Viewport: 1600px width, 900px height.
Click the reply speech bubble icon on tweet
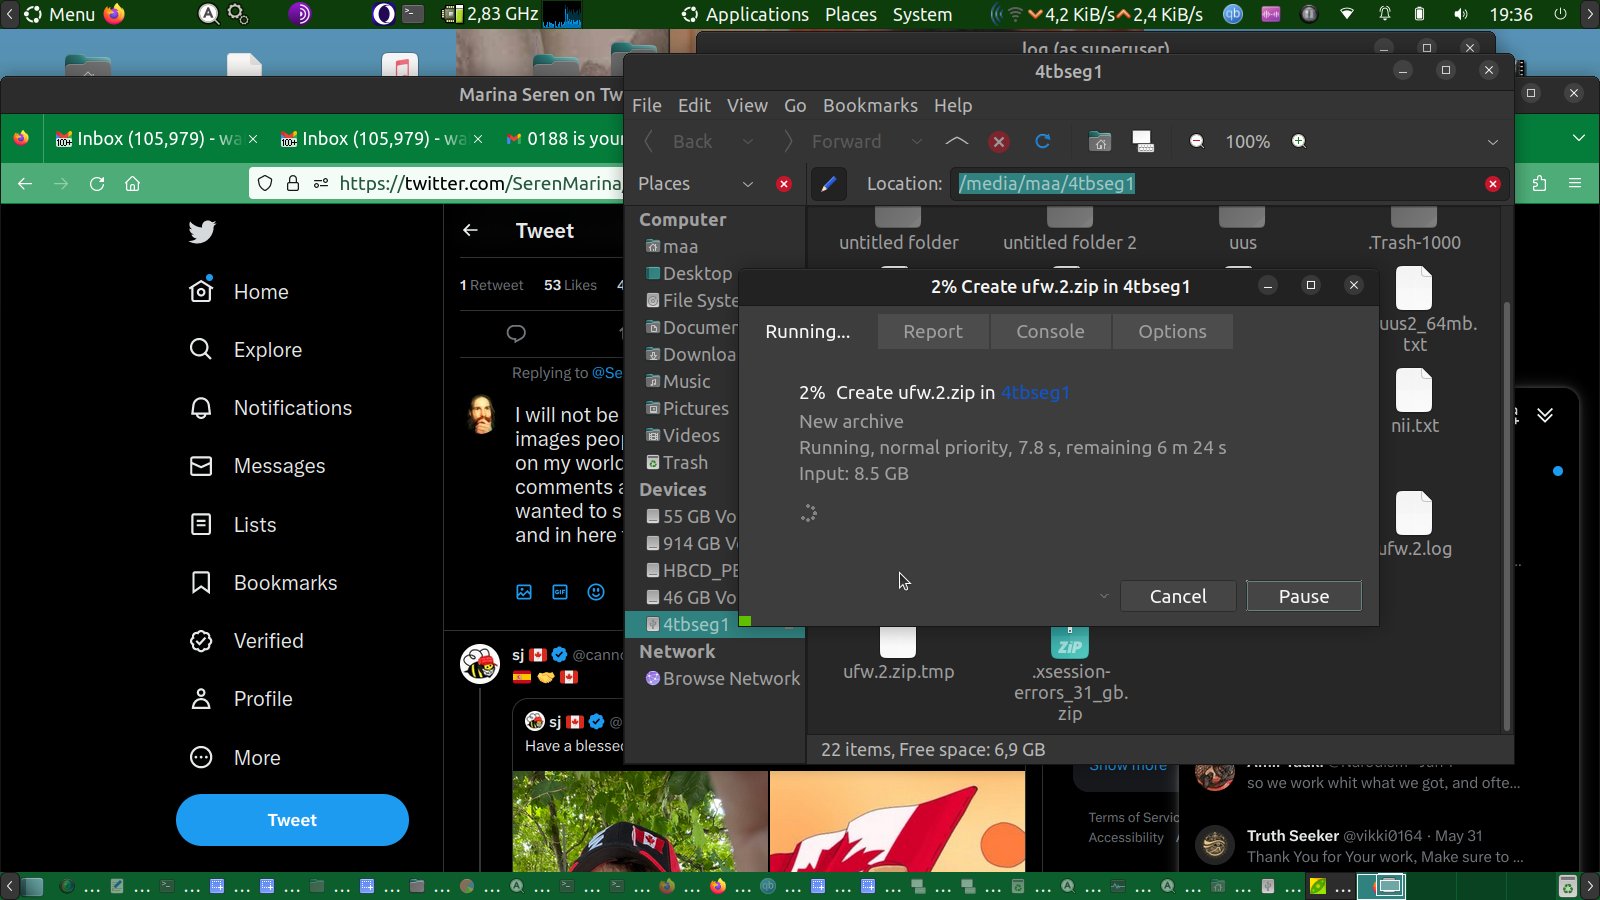[x=516, y=333]
